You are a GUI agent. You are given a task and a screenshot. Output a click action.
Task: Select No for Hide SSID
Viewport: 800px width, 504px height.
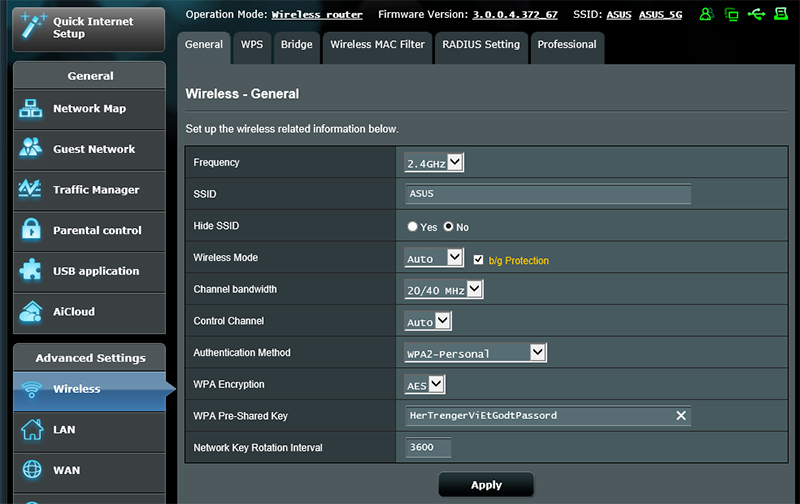[449, 227]
